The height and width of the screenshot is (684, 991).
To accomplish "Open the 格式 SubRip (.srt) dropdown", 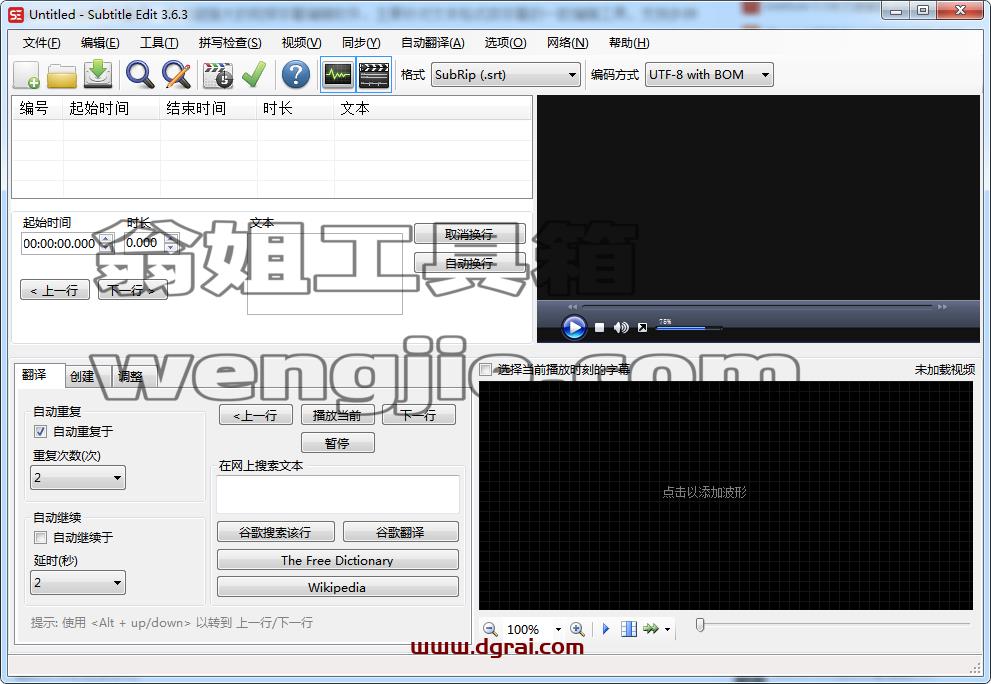I will point(506,75).
